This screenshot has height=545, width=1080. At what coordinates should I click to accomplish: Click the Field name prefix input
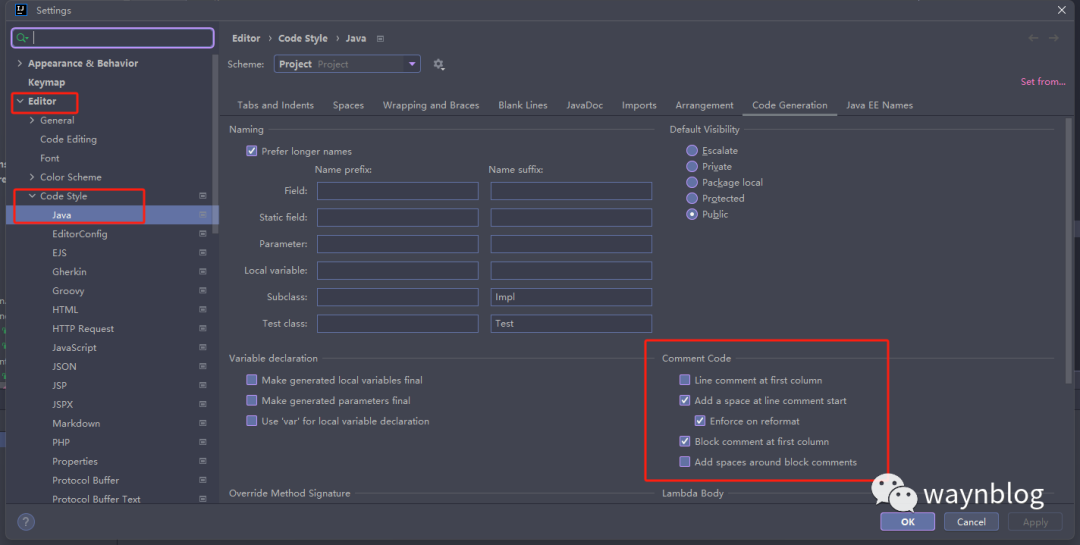coord(397,191)
